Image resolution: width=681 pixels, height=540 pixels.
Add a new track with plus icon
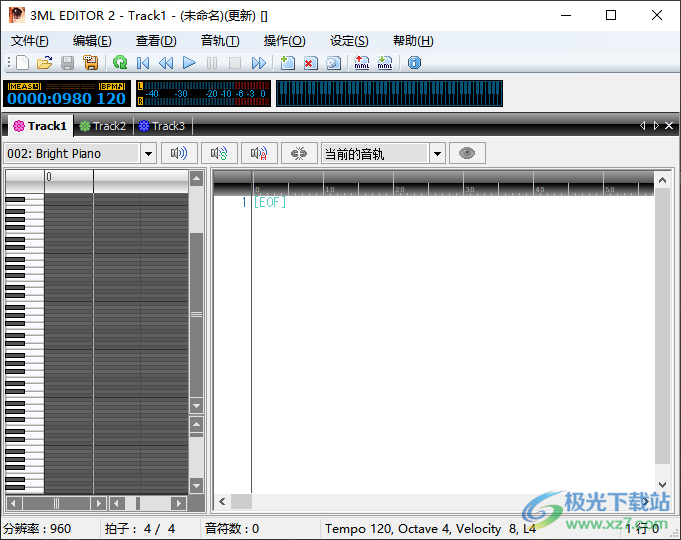[x=288, y=63]
